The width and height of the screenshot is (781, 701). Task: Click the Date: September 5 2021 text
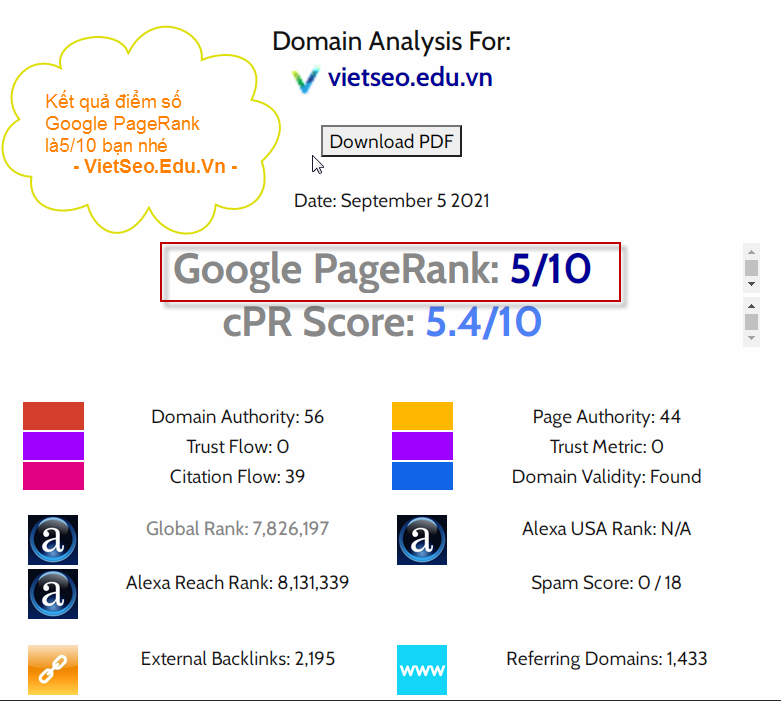(x=391, y=201)
